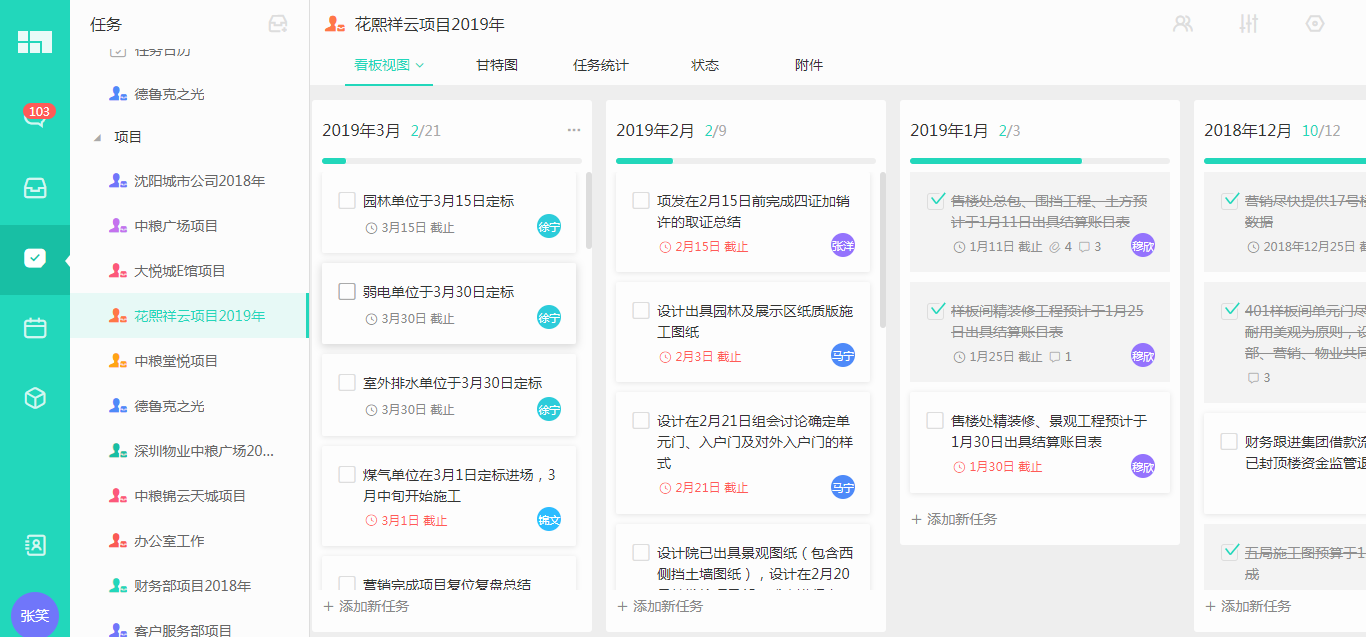Open the contacts address book icon
Screen dimensions: 1366x637
click(35, 545)
